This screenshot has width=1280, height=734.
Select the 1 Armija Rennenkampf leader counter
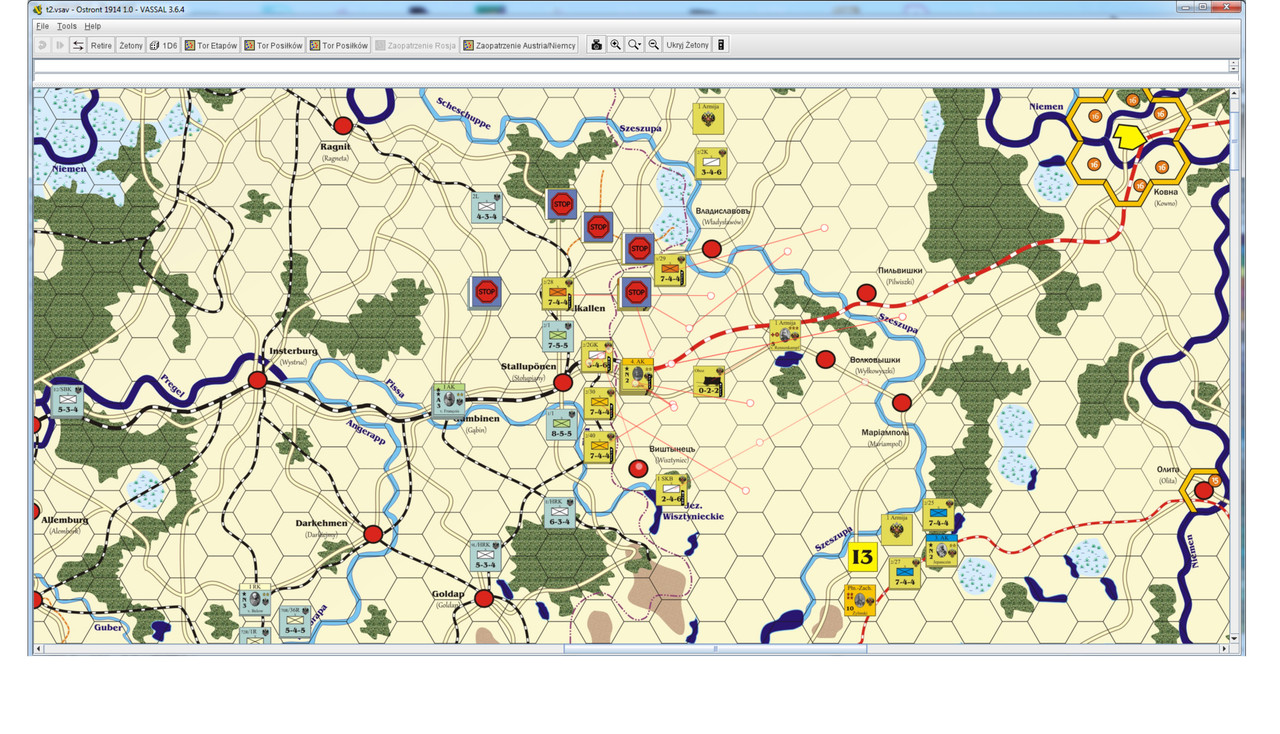tap(785, 334)
